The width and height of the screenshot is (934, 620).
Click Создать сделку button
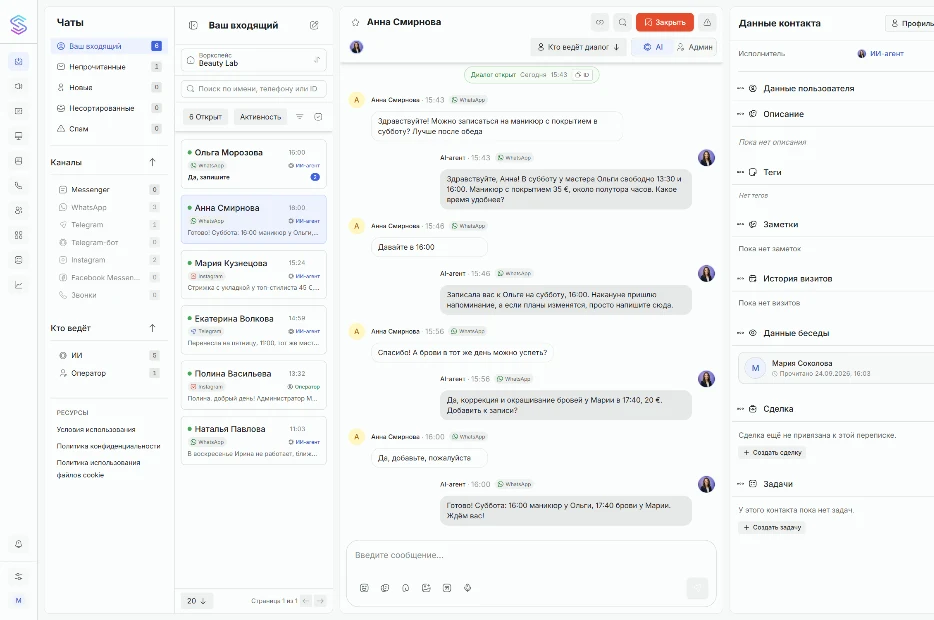coord(772,453)
